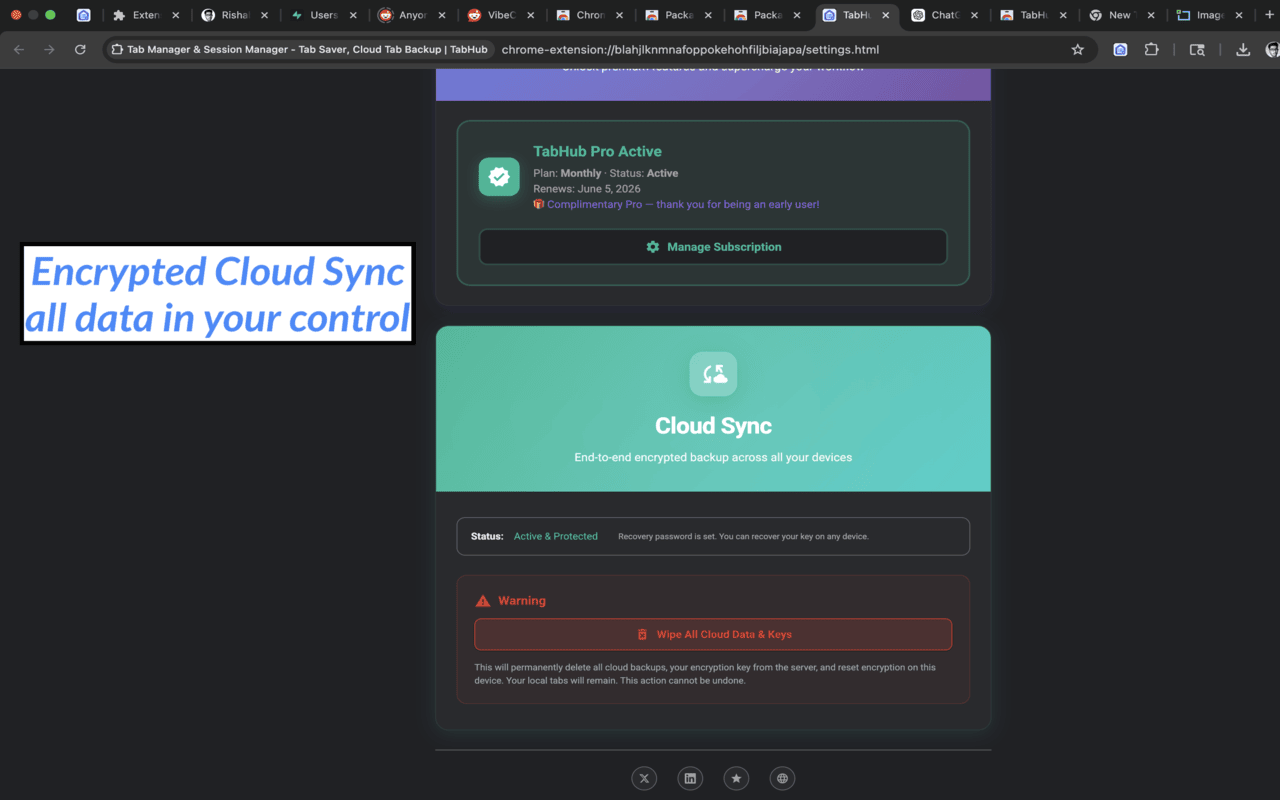Click the Manage Subscription button
Screen dimensions: 1280x800
(713, 247)
